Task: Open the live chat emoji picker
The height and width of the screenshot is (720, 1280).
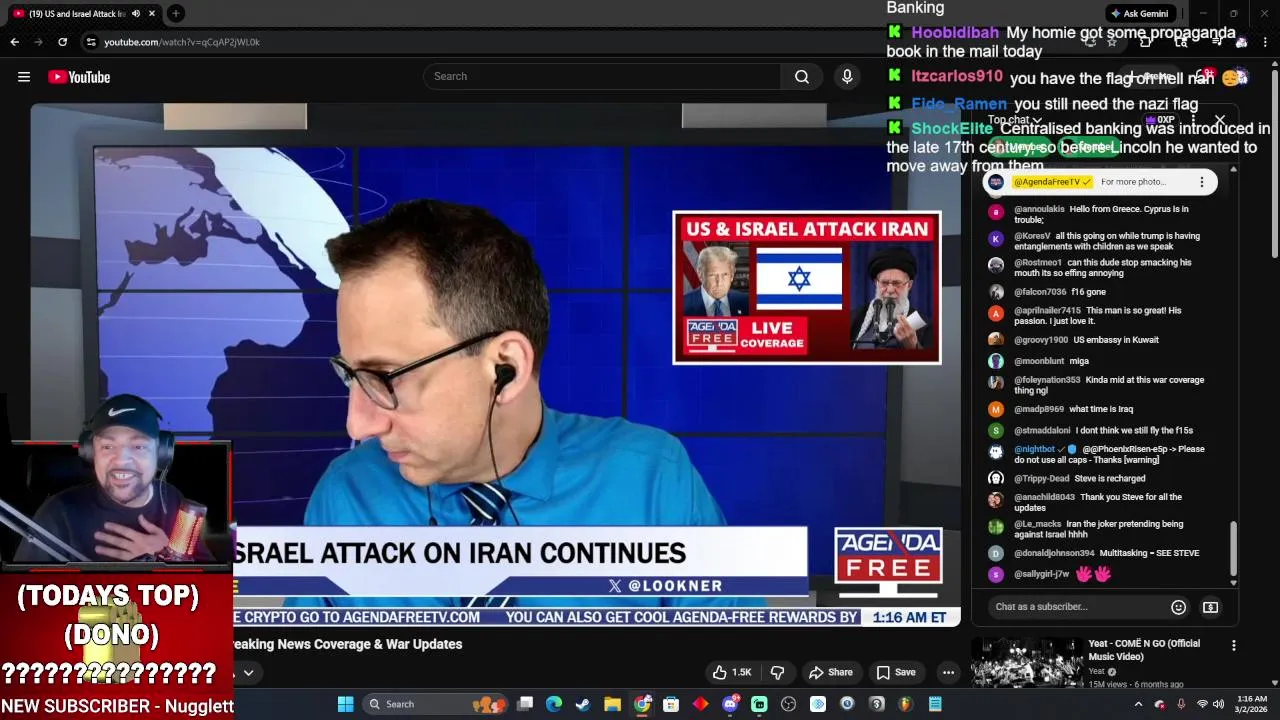Action: point(1178,607)
